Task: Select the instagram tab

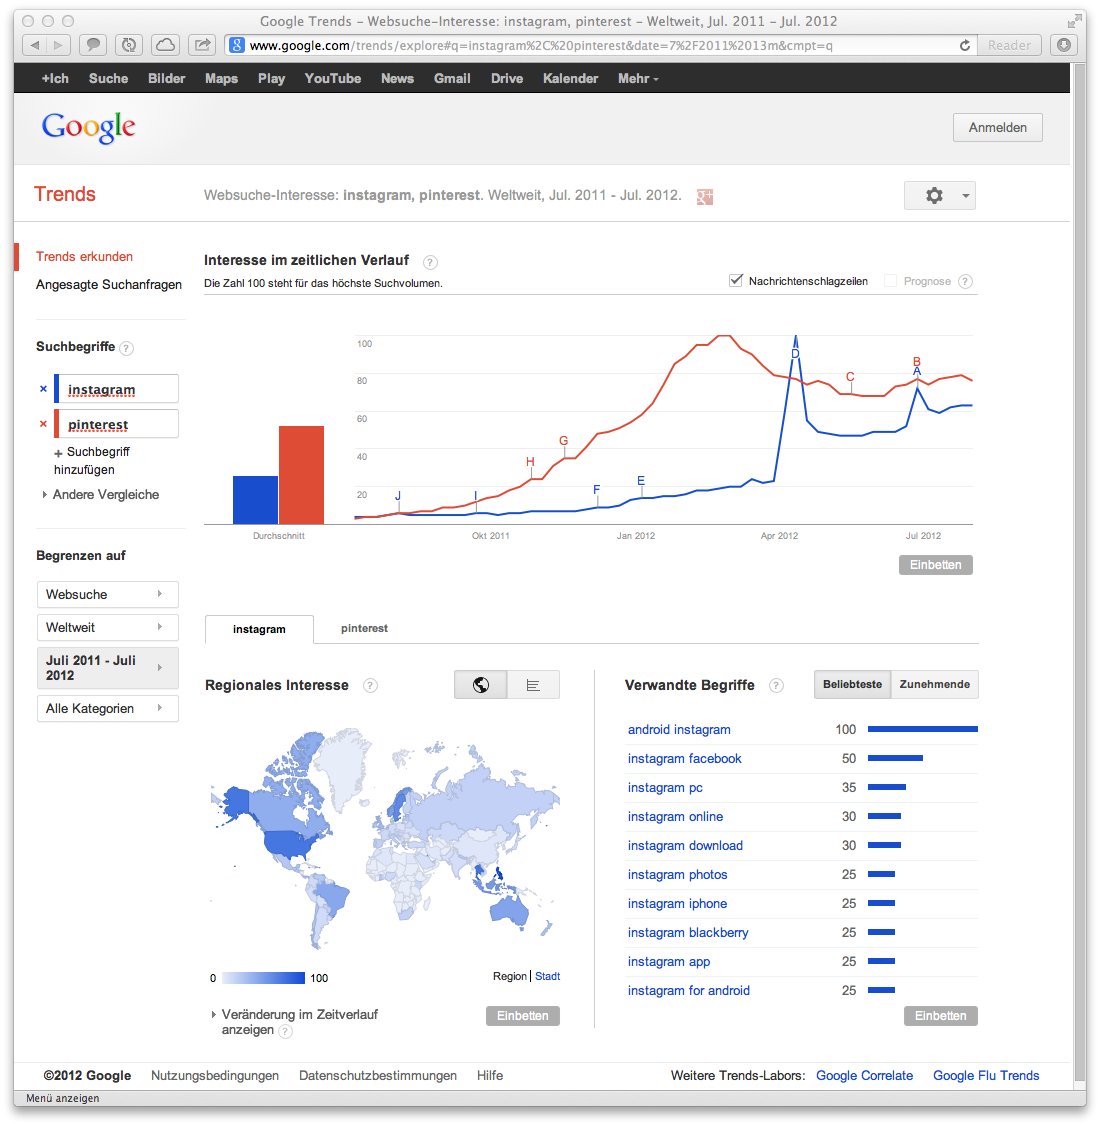Action: tap(259, 629)
